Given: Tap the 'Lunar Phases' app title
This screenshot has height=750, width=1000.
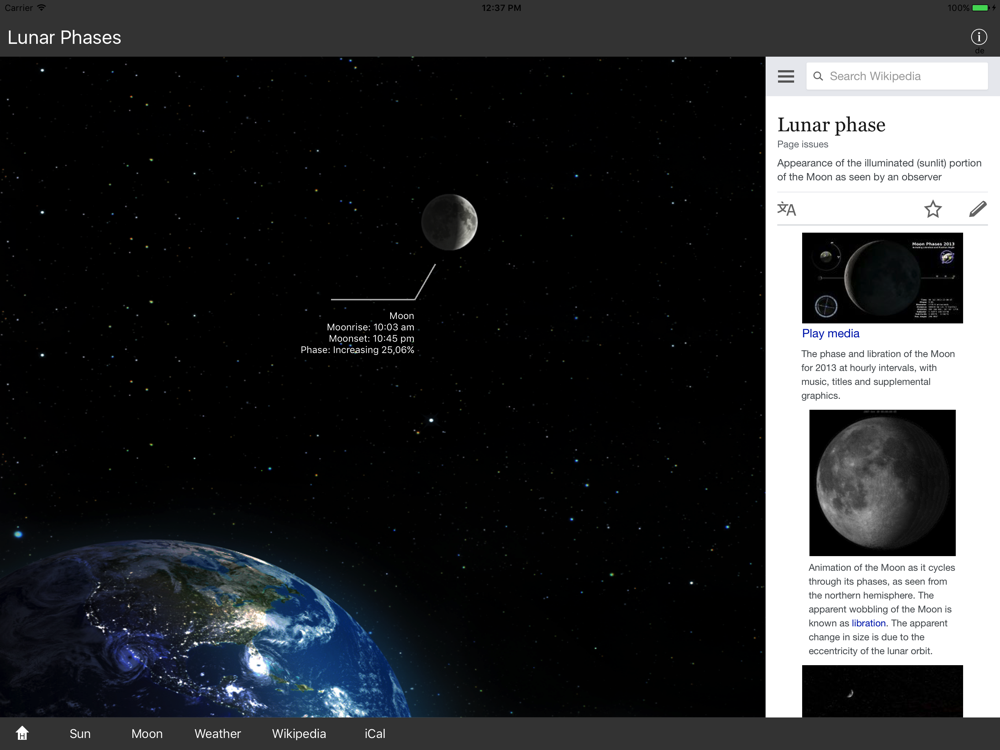Looking at the screenshot, I should pyautogui.click(x=64, y=38).
